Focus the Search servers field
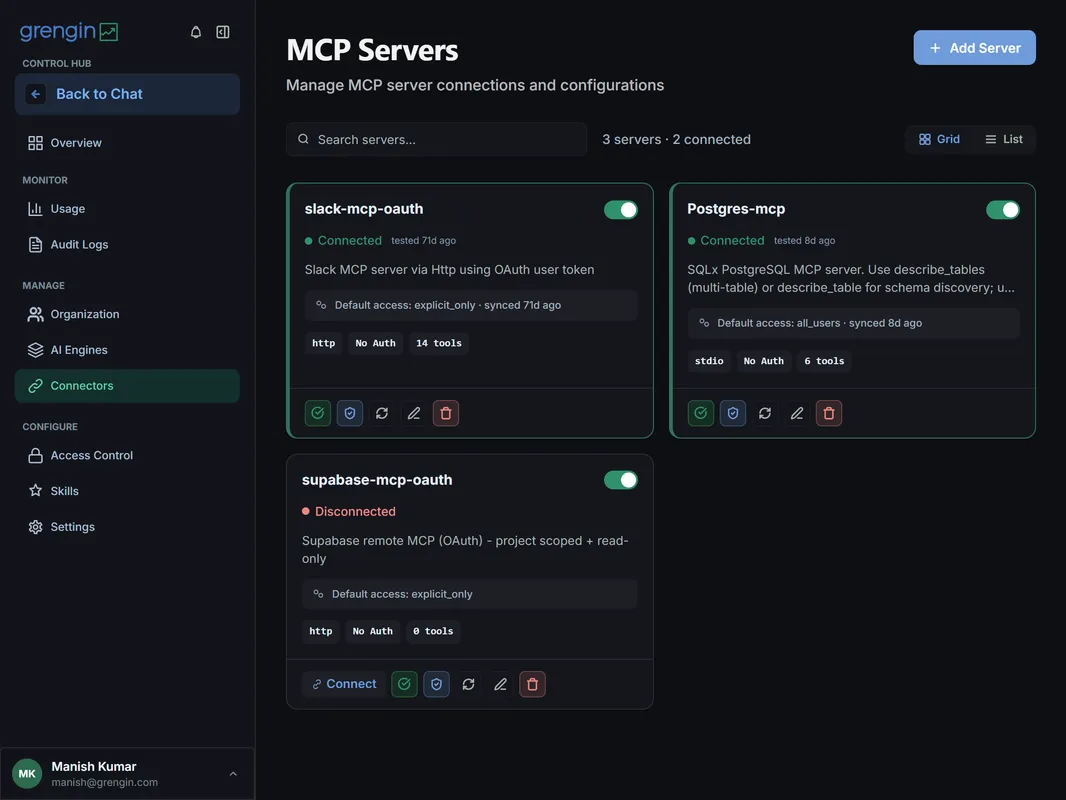 click(436, 139)
